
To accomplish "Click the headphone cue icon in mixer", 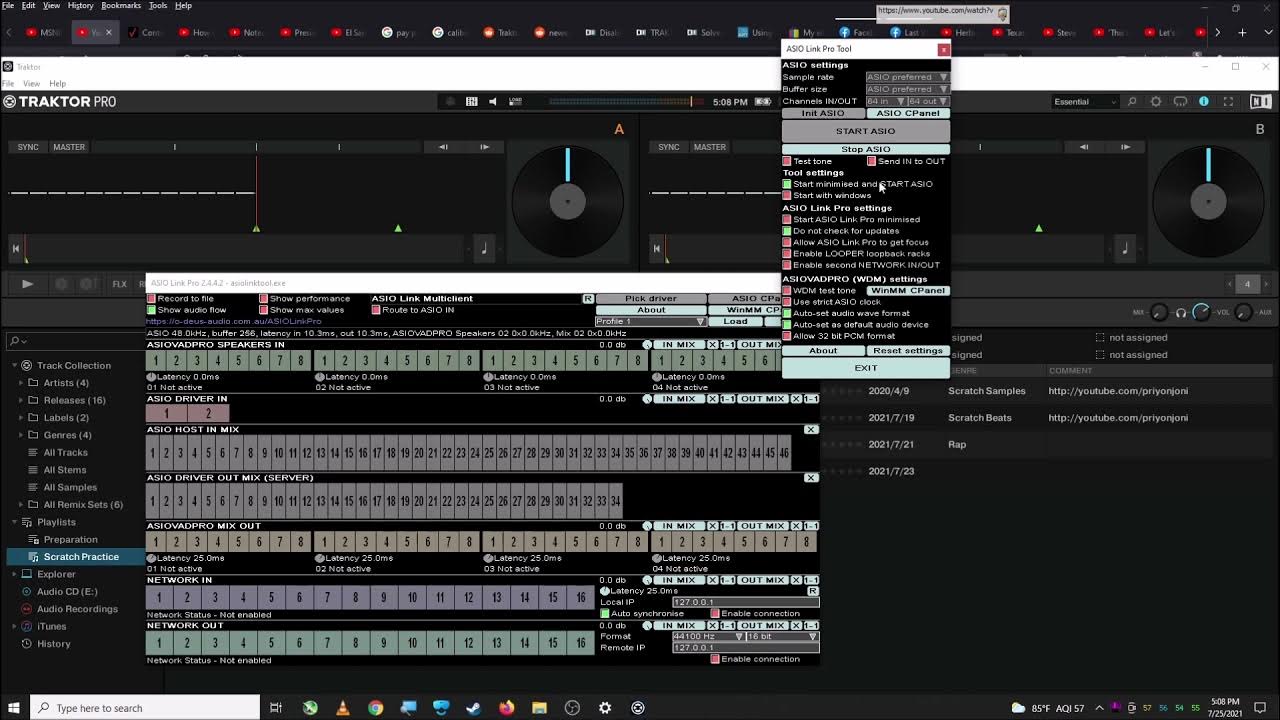I will [1181, 313].
